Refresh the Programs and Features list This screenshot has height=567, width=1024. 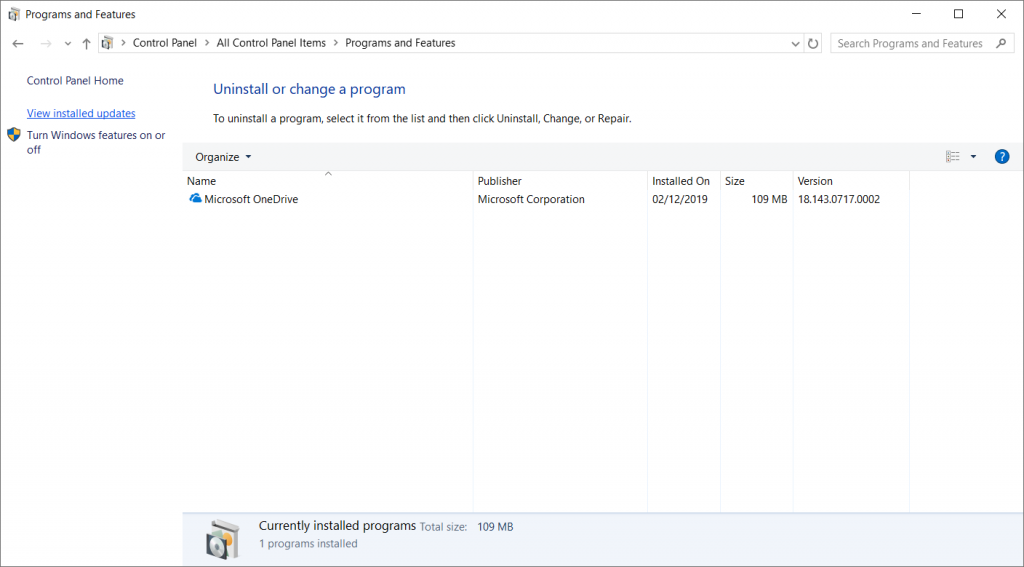tap(813, 44)
